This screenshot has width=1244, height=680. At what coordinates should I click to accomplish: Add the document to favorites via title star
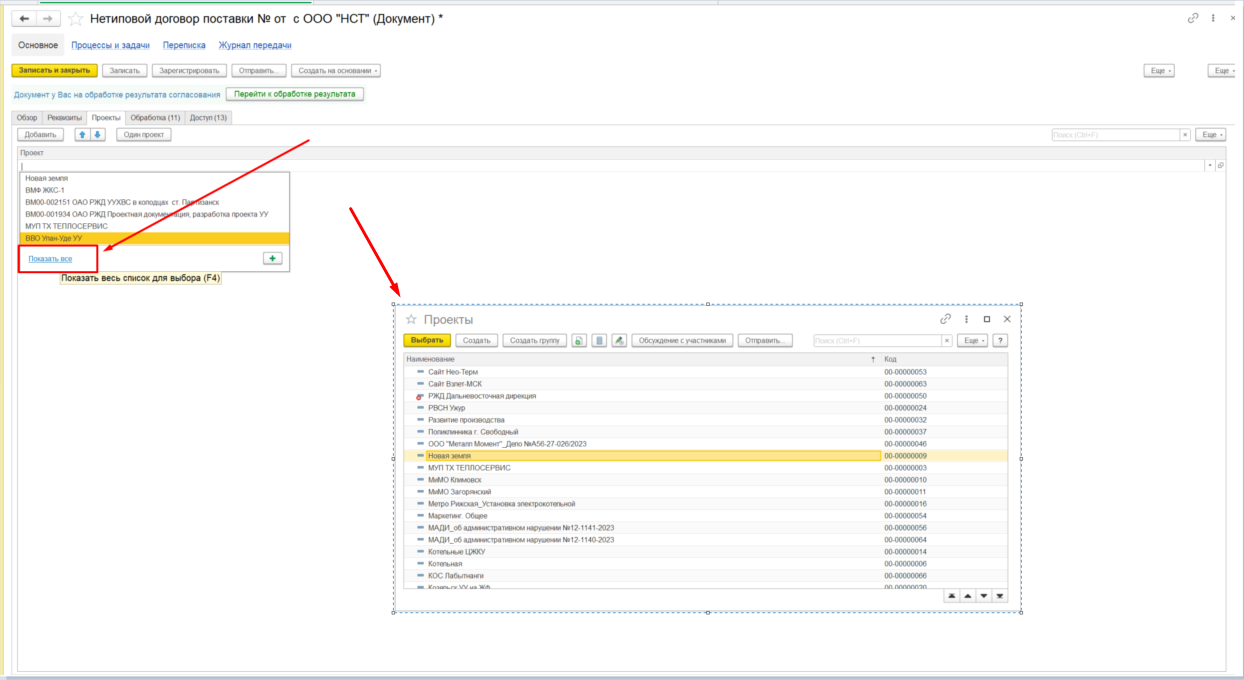(75, 19)
